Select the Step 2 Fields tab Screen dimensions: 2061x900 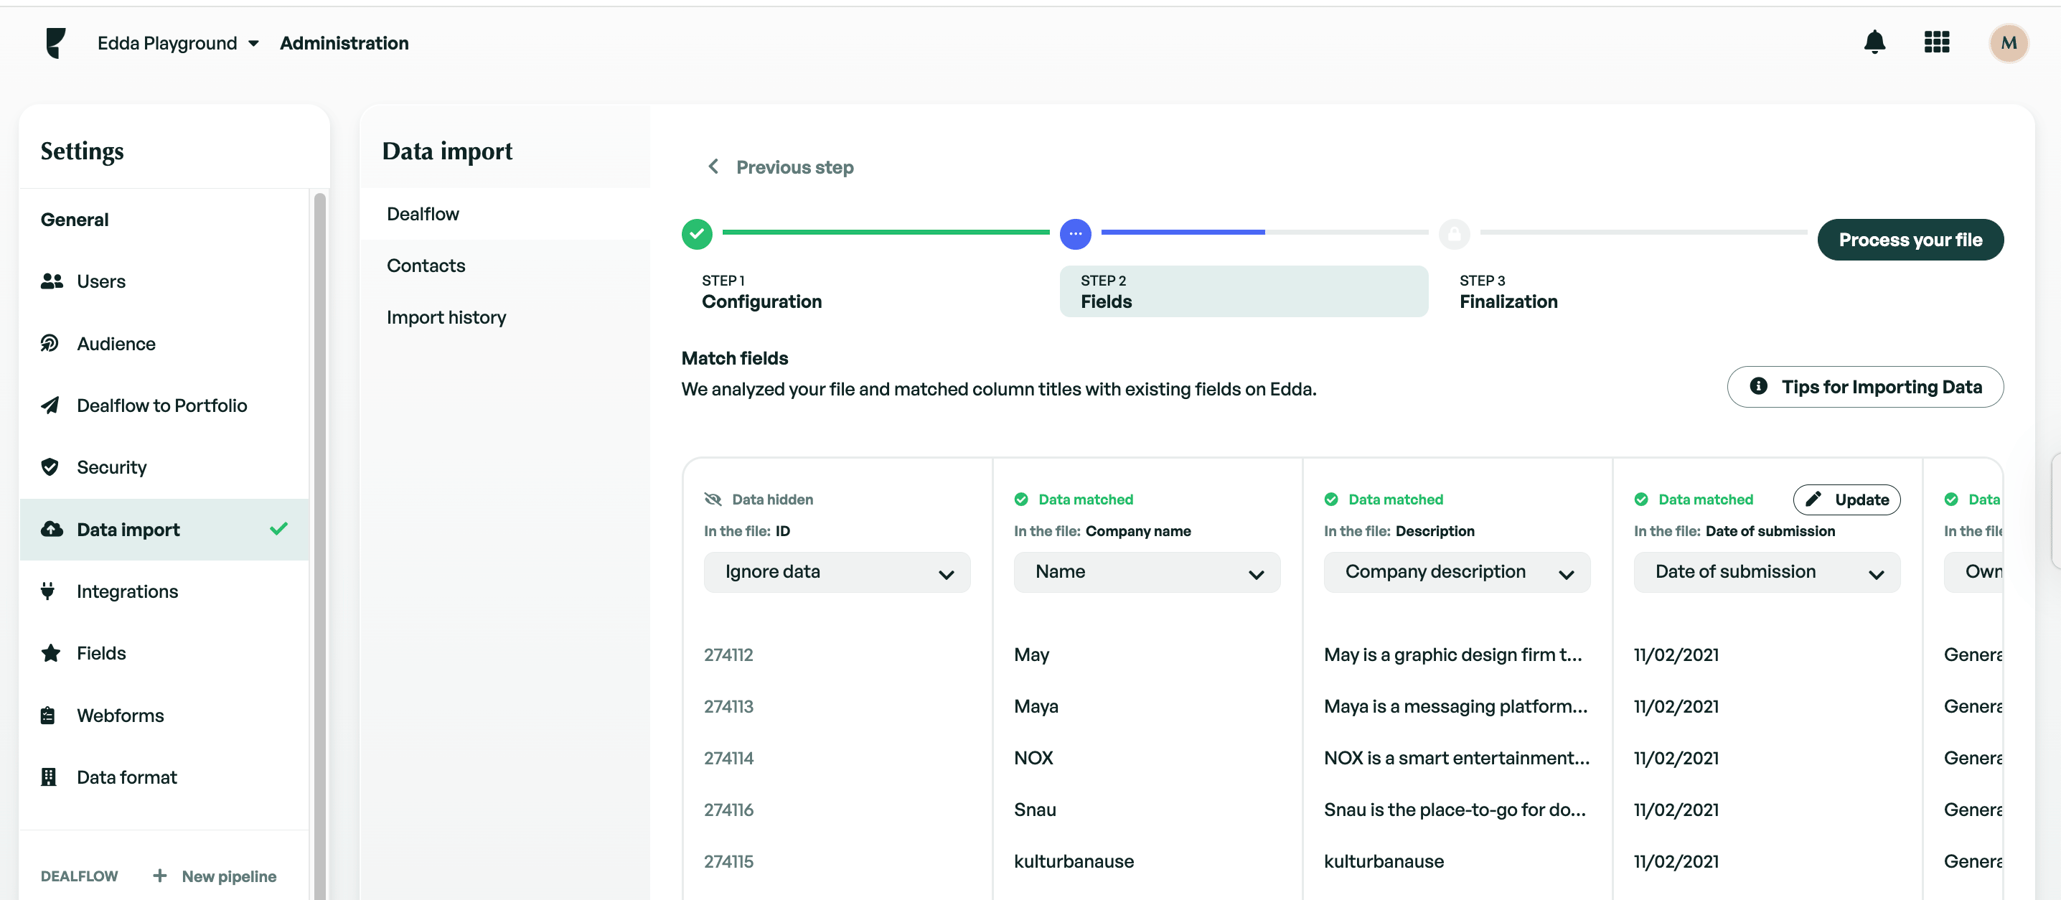(1244, 292)
